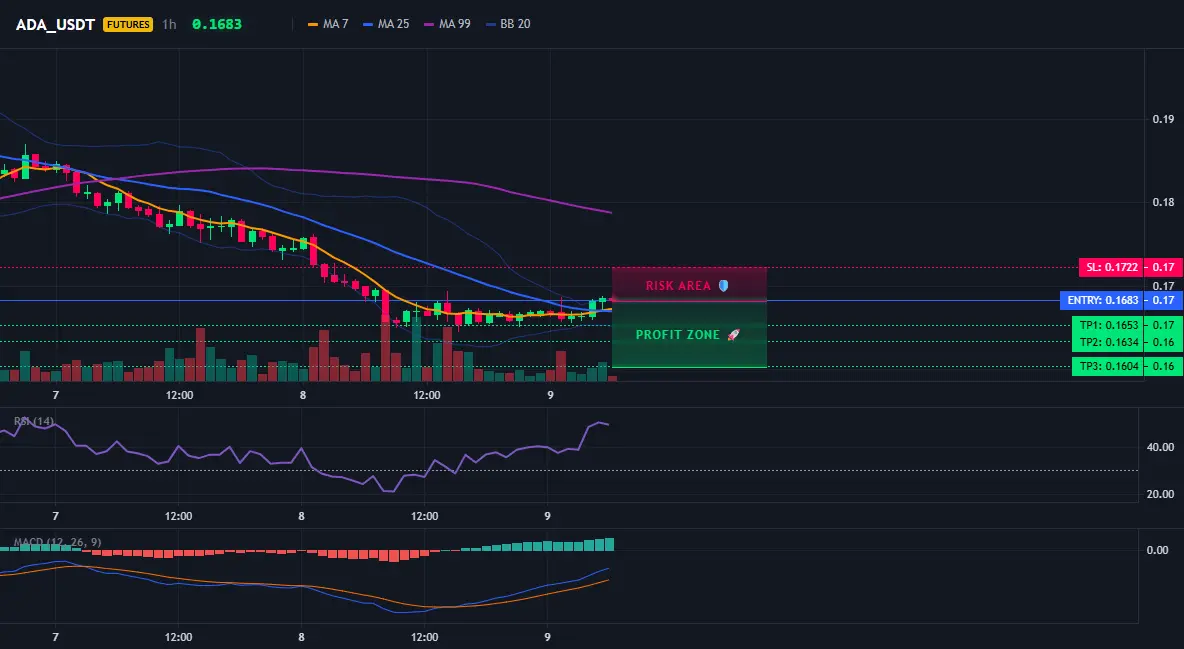Click the main chart's date label 9
Viewport: 1184px width, 649px height.
[x=550, y=395]
